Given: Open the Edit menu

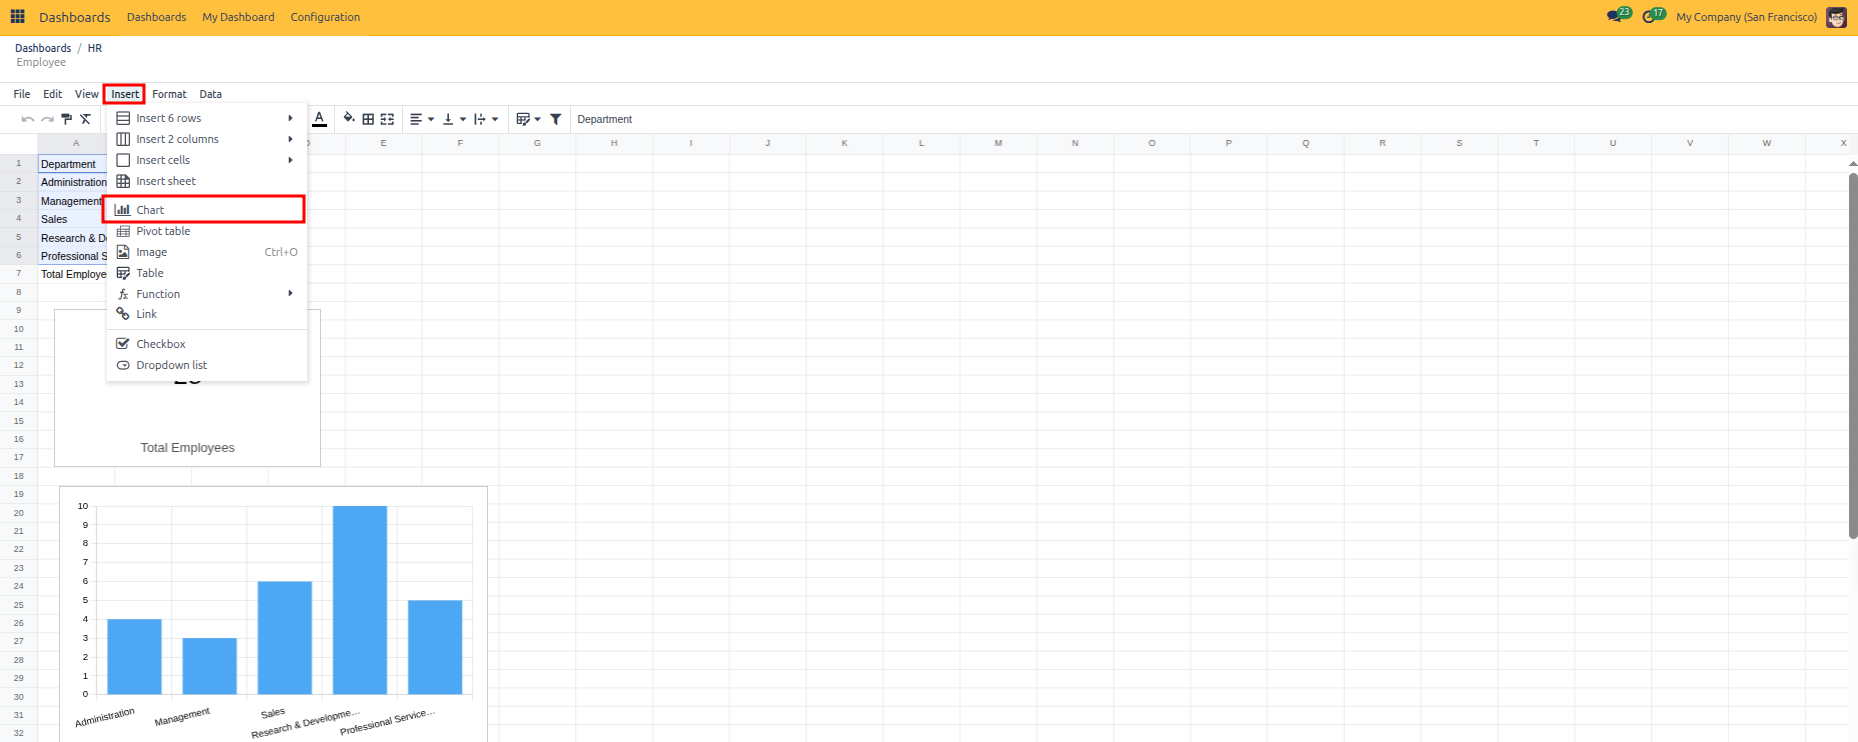Looking at the screenshot, I should pyautogui.click(x=53, y=94).
